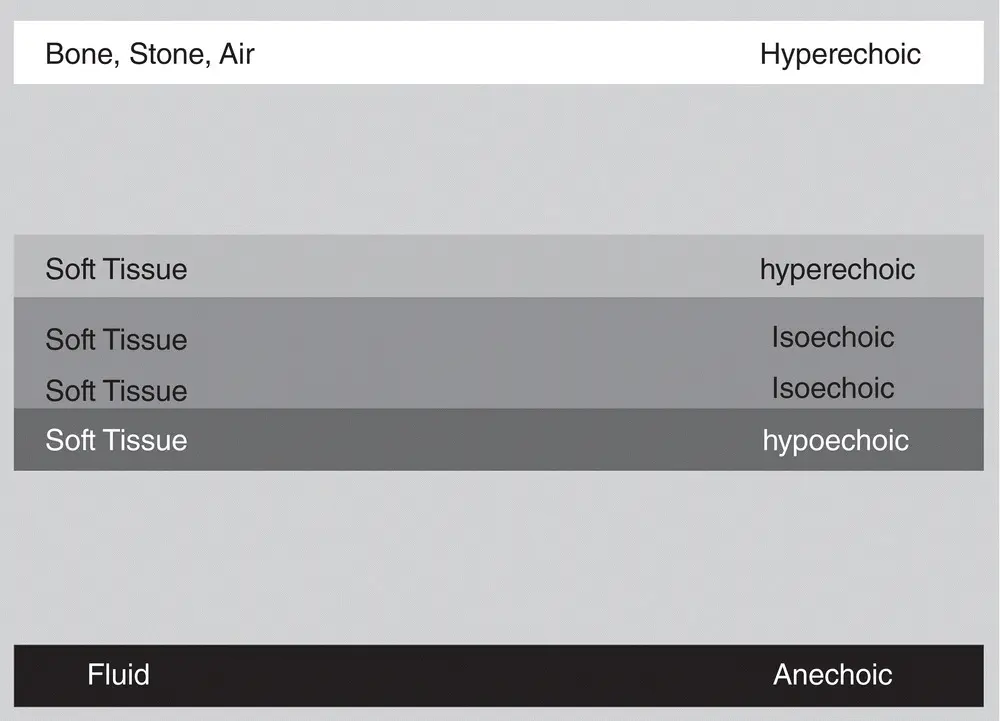Click white Soft Tissue text in dark band
The height and width of the screenshot is (721, 1000).
click(x=116, y=440)
